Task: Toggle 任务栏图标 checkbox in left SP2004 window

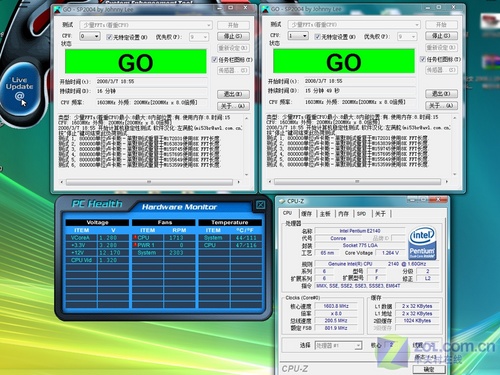Action: tap(214, 60)
